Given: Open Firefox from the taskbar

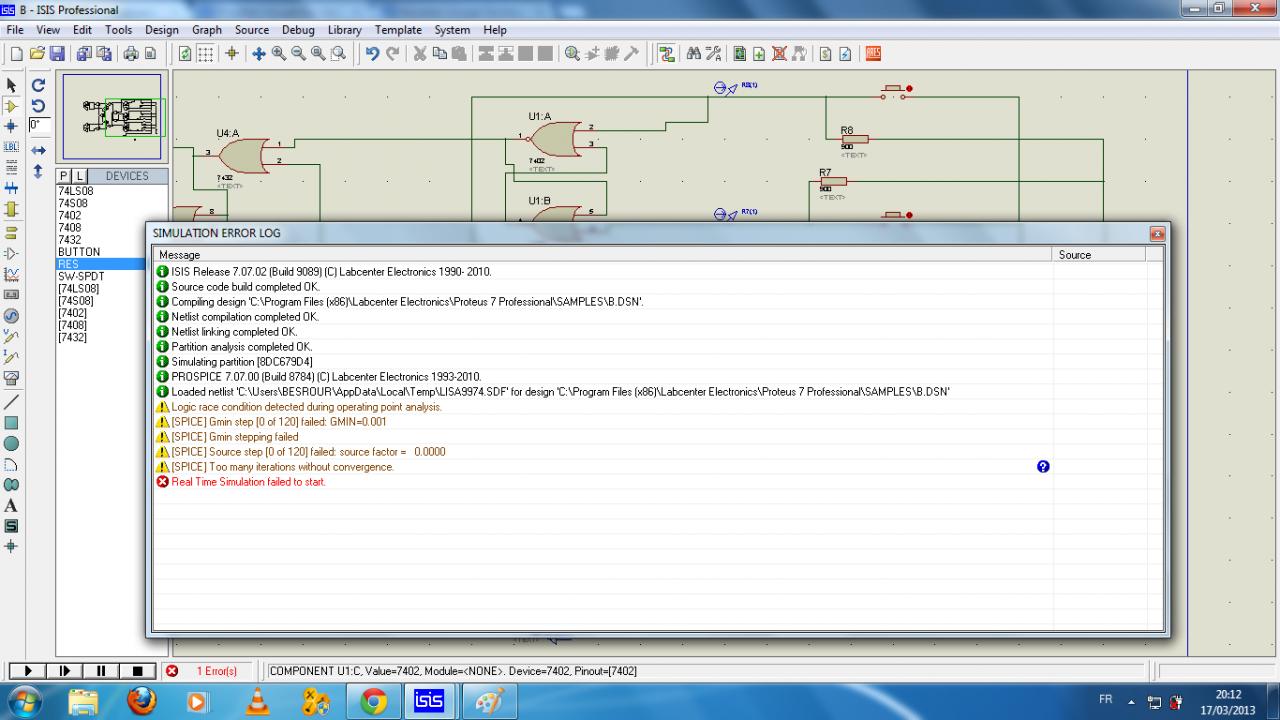Looking at the screenshot, I should click(x=142, y=702).
